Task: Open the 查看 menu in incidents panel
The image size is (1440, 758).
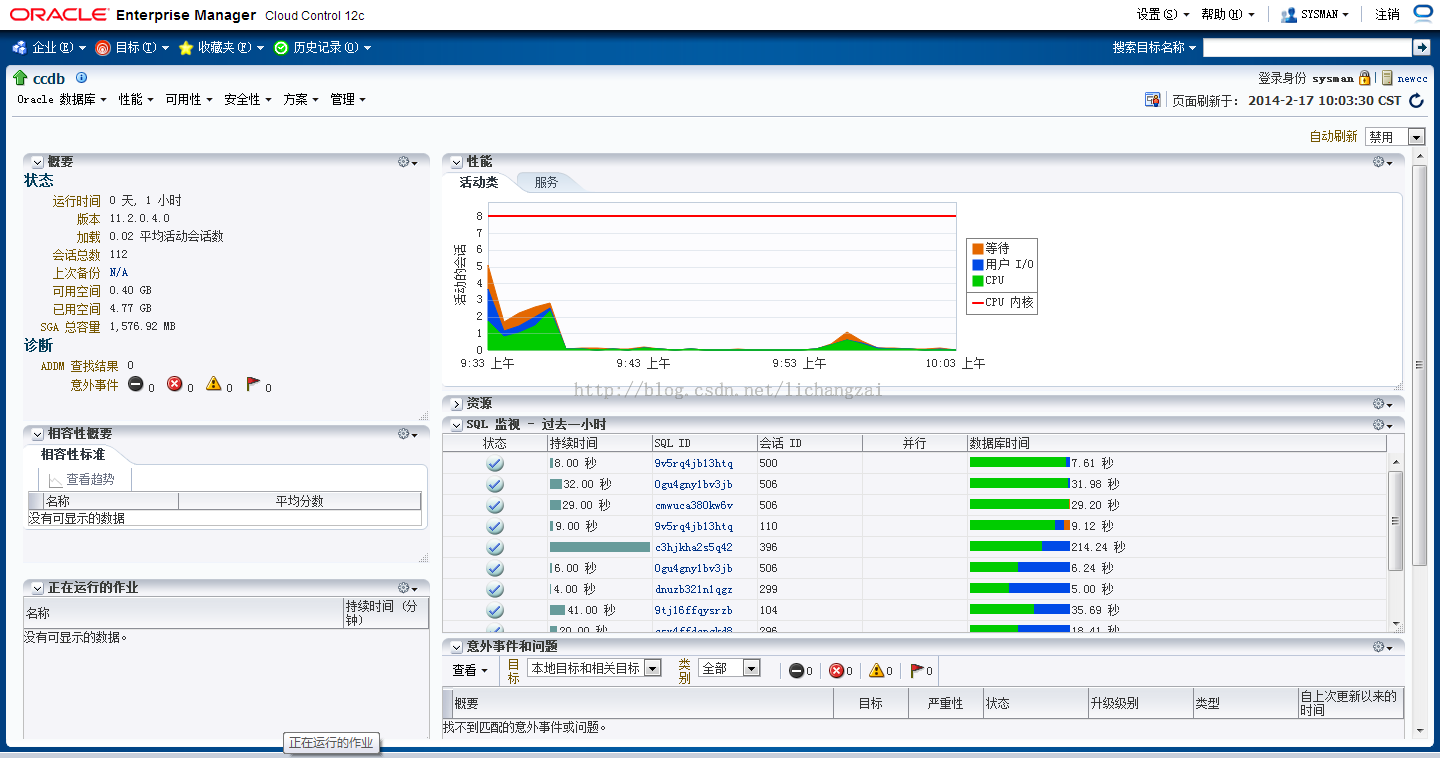Action: pos(470,670)
